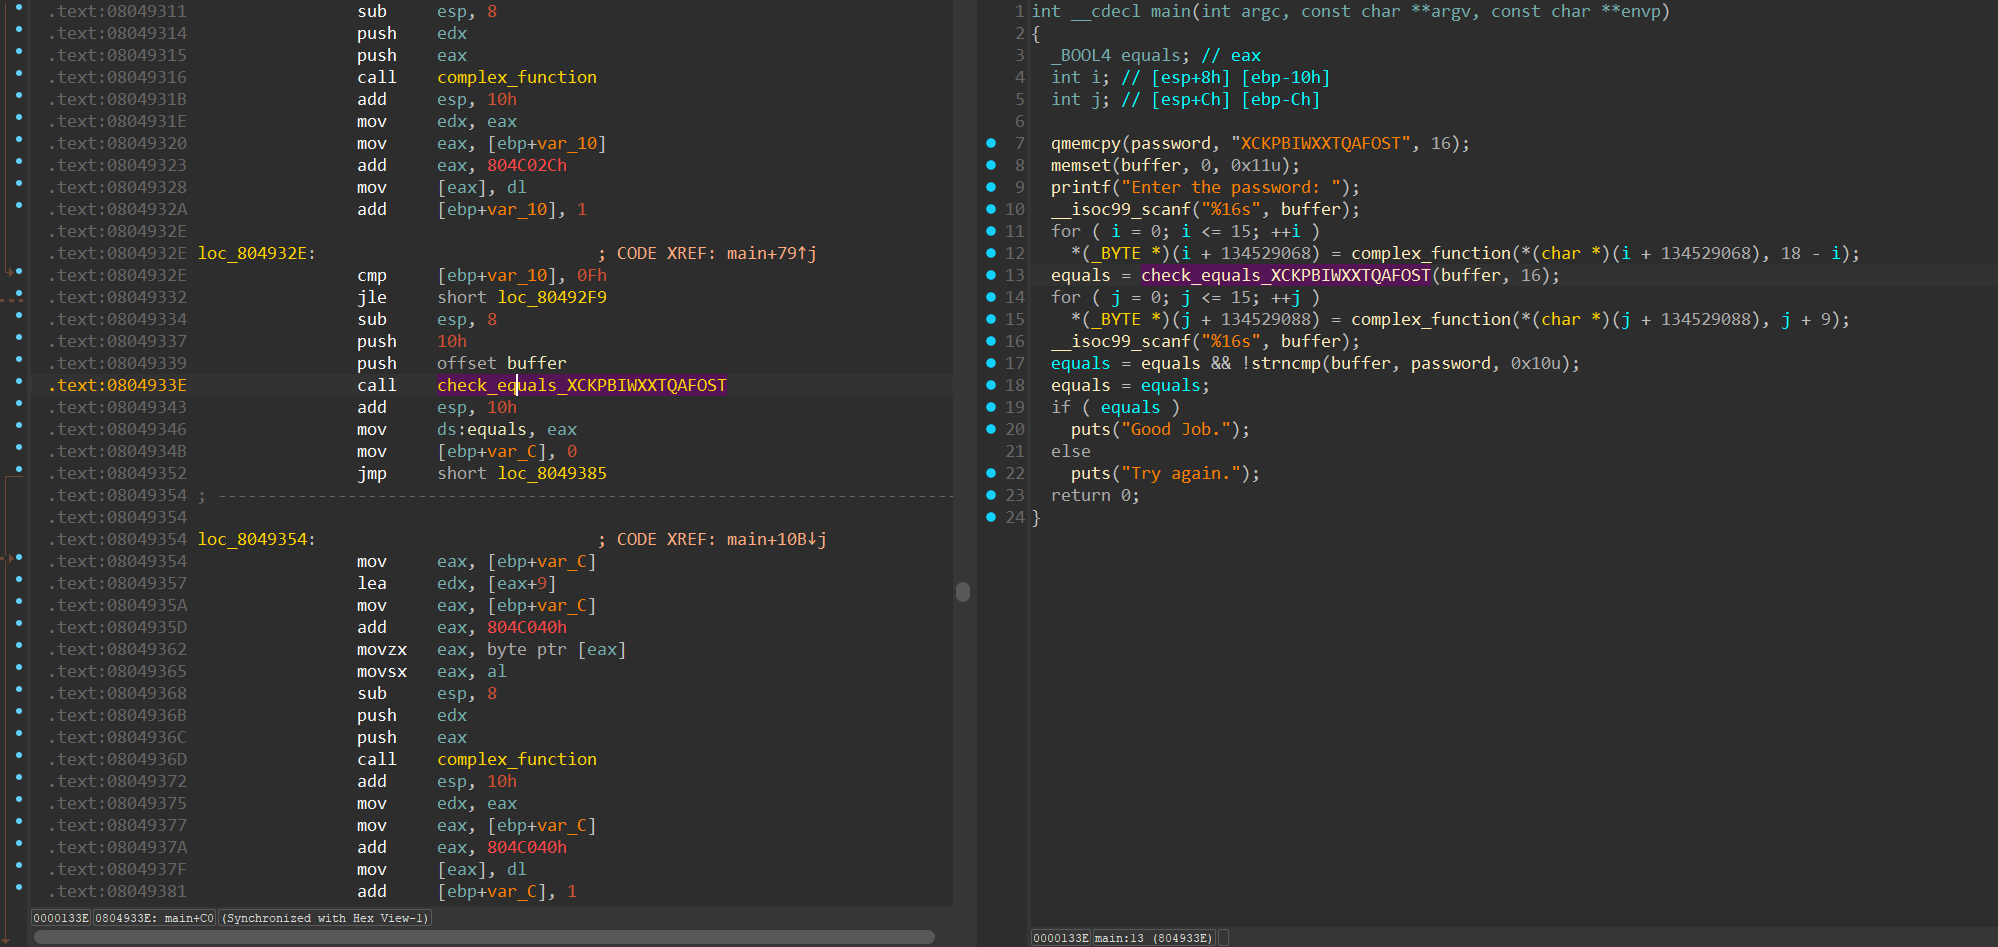
Task: Click the 'if ( equals )' condition
Action: click(x=1116, y=407)
